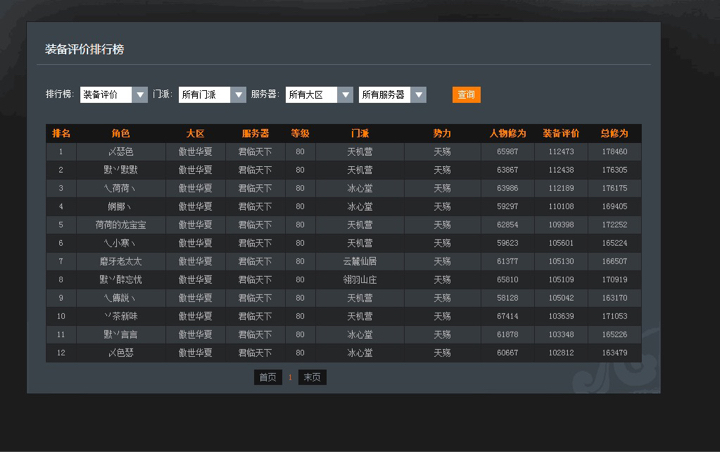Click equipment score 112473 in row 1
Viewport: 720px width, 452px height.
[x=561, y=152]
